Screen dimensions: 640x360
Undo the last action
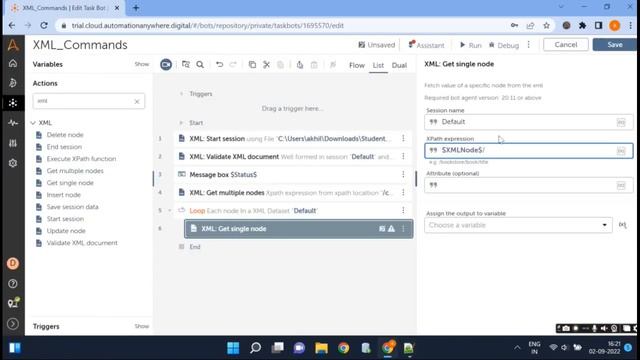pyautogui.click(x=219, y=64)
